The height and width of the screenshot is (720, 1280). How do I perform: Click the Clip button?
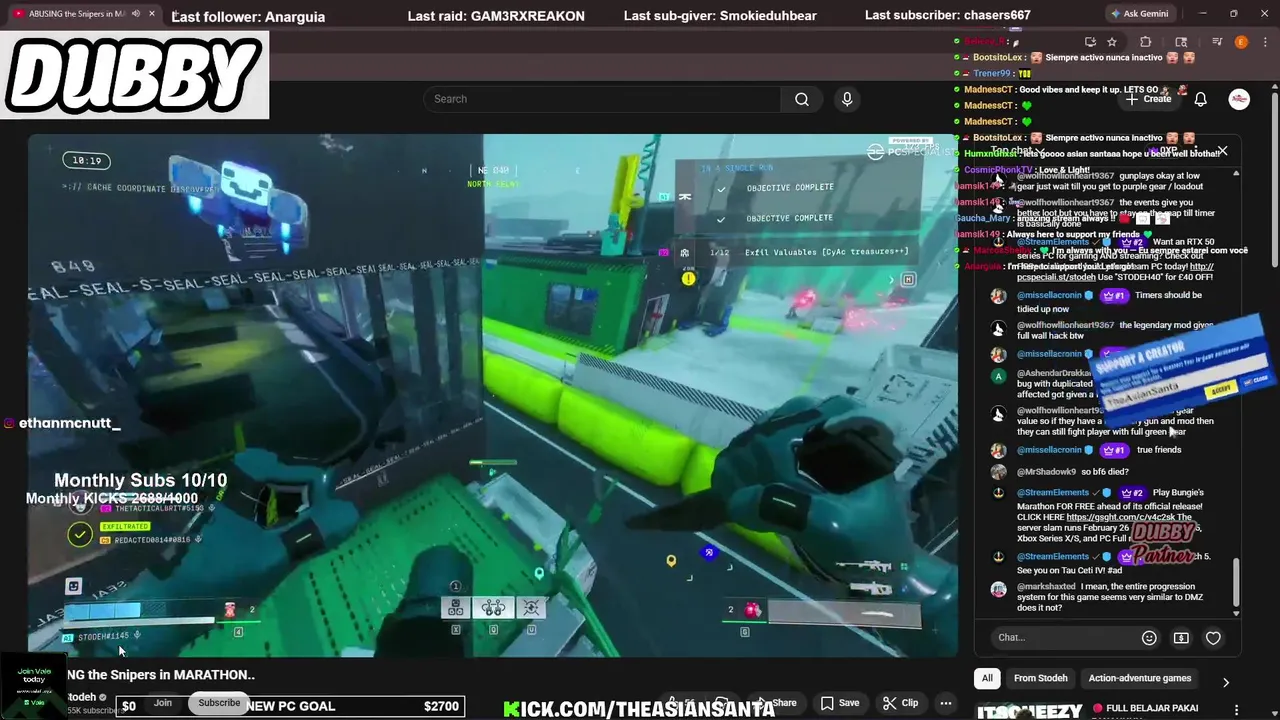[900, 703]
